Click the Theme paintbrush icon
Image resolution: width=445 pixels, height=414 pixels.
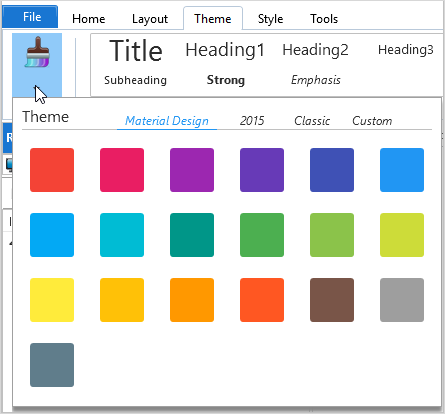(37, 52)
